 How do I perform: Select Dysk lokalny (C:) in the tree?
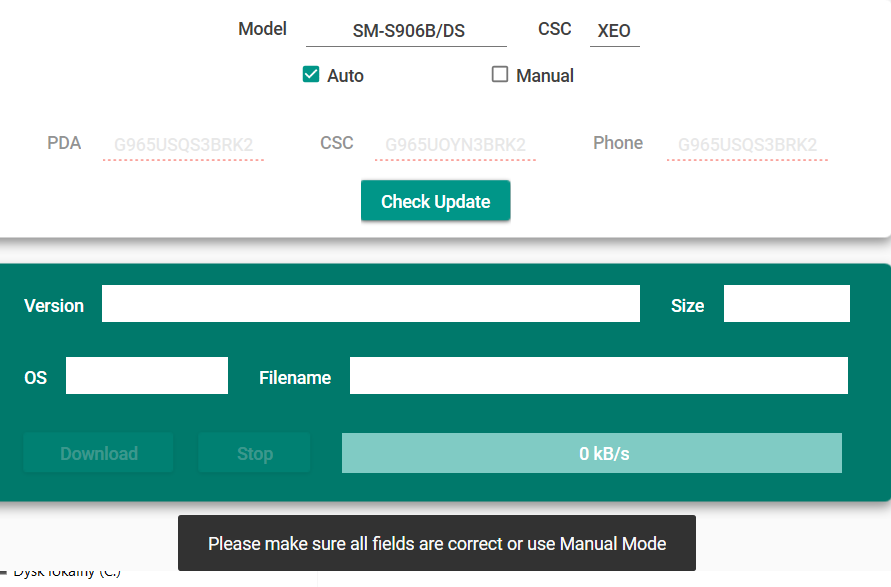pyautogui.click(x=66, y=575)
